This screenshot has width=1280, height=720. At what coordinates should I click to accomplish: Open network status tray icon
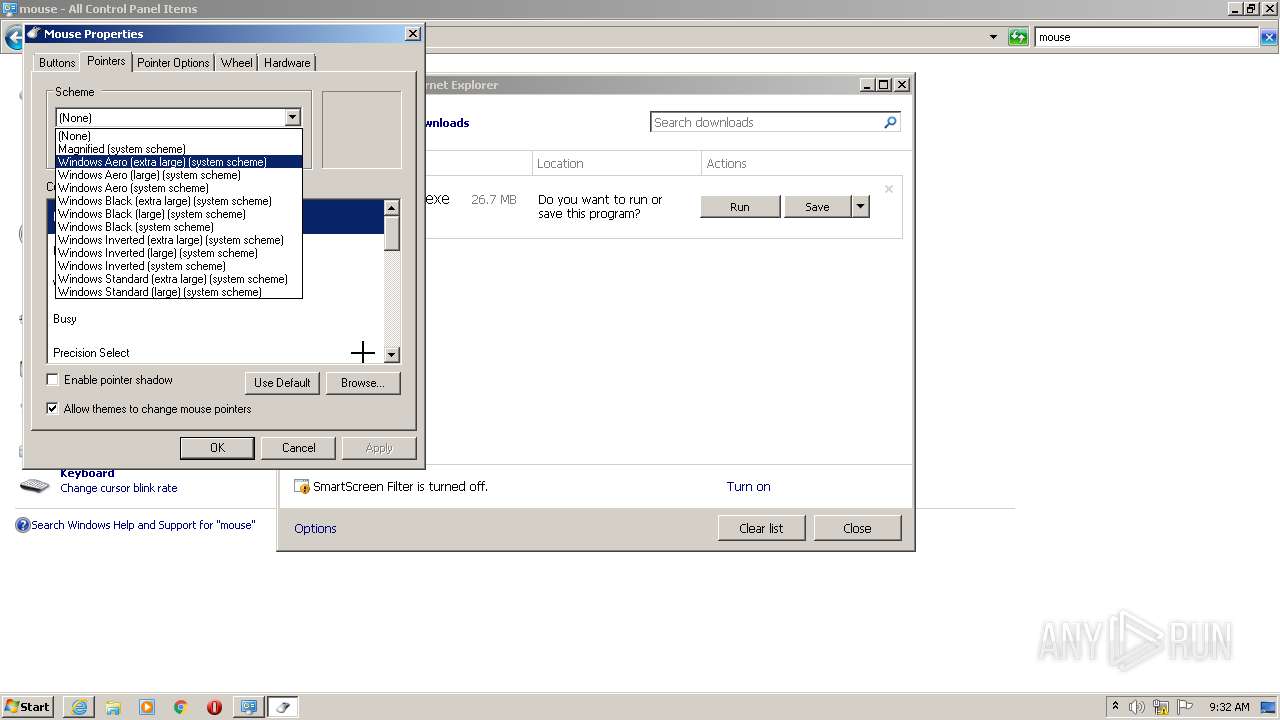tap(1161, 707)
